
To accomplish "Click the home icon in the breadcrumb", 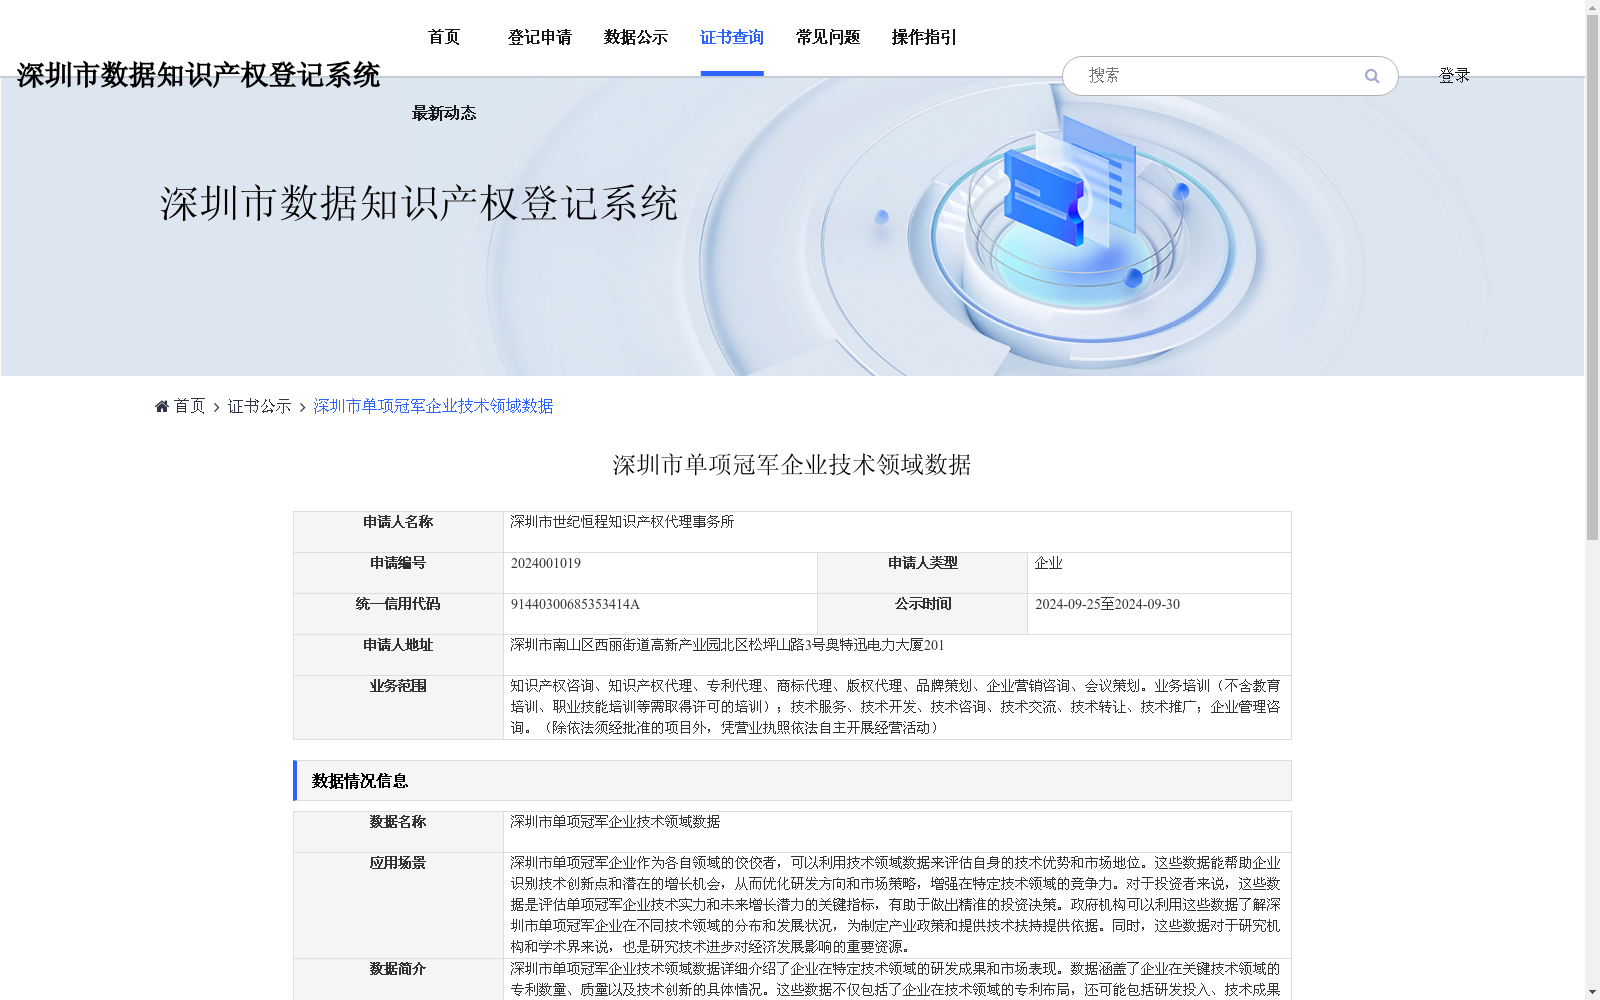I will pos(162,406).
